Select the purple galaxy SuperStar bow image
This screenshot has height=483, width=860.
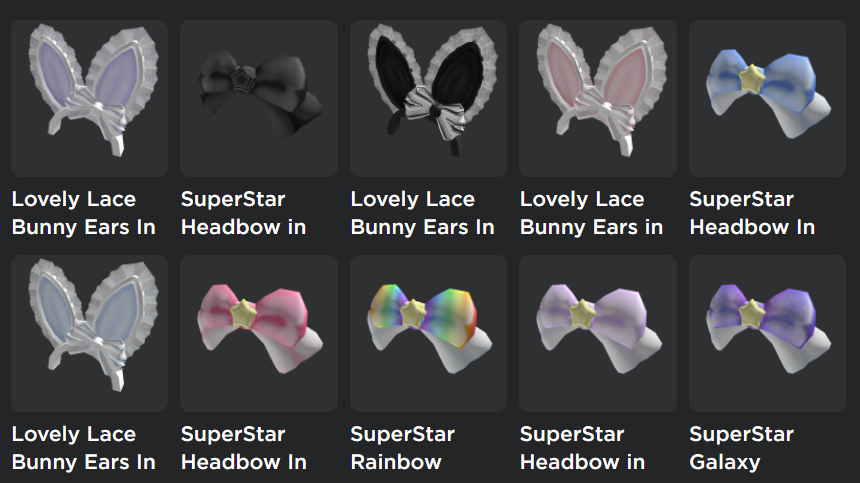coord(767,333)
